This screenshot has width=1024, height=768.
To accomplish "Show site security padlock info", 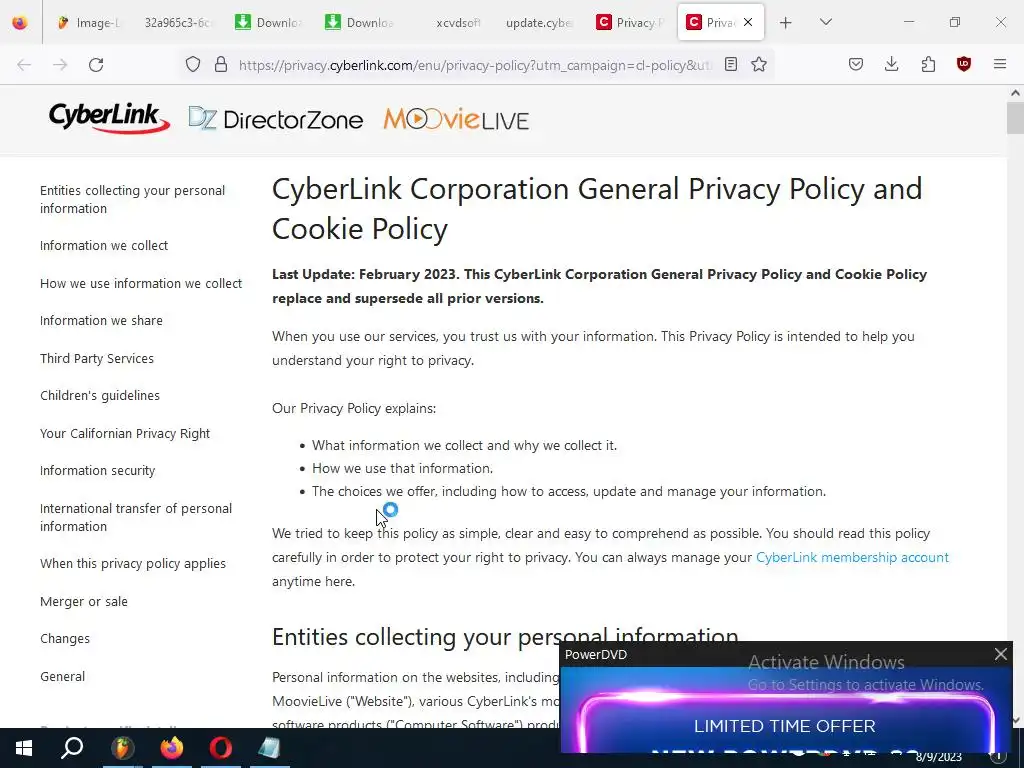I will pos(221,65).
